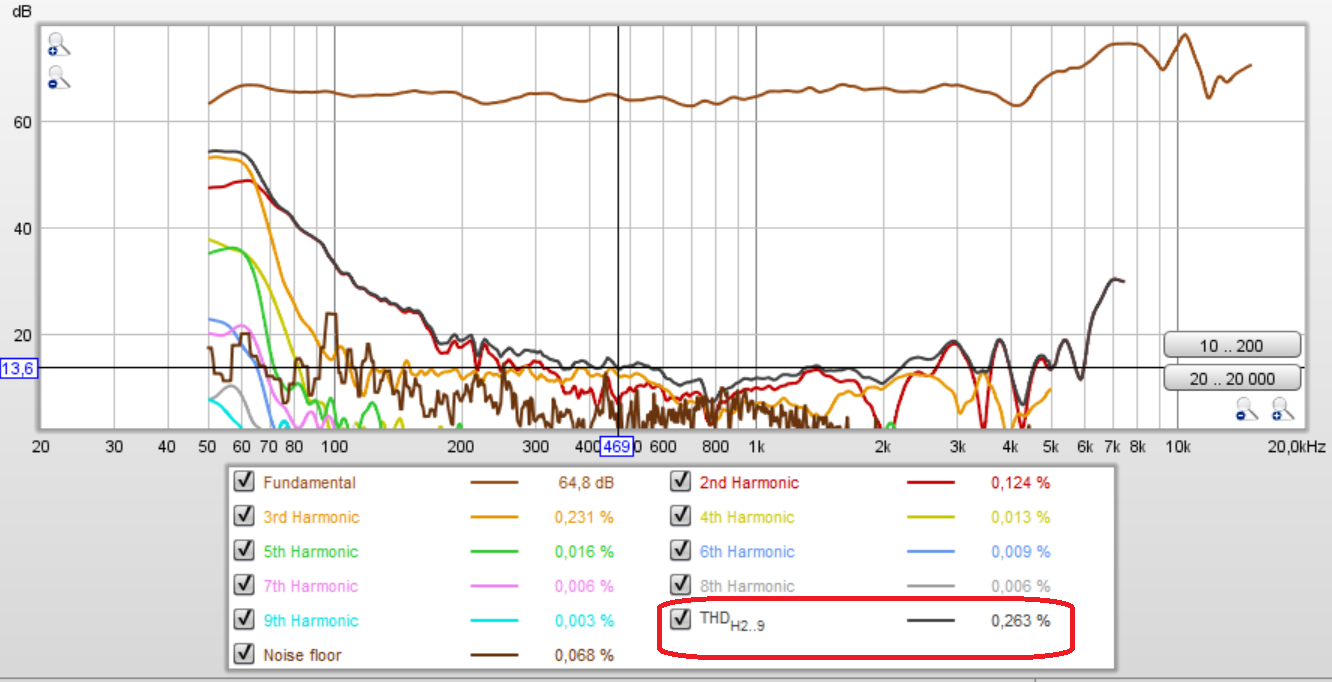Uncheck the Fundamental trace checkbox
1332x682 pixels.
[243, 482]
